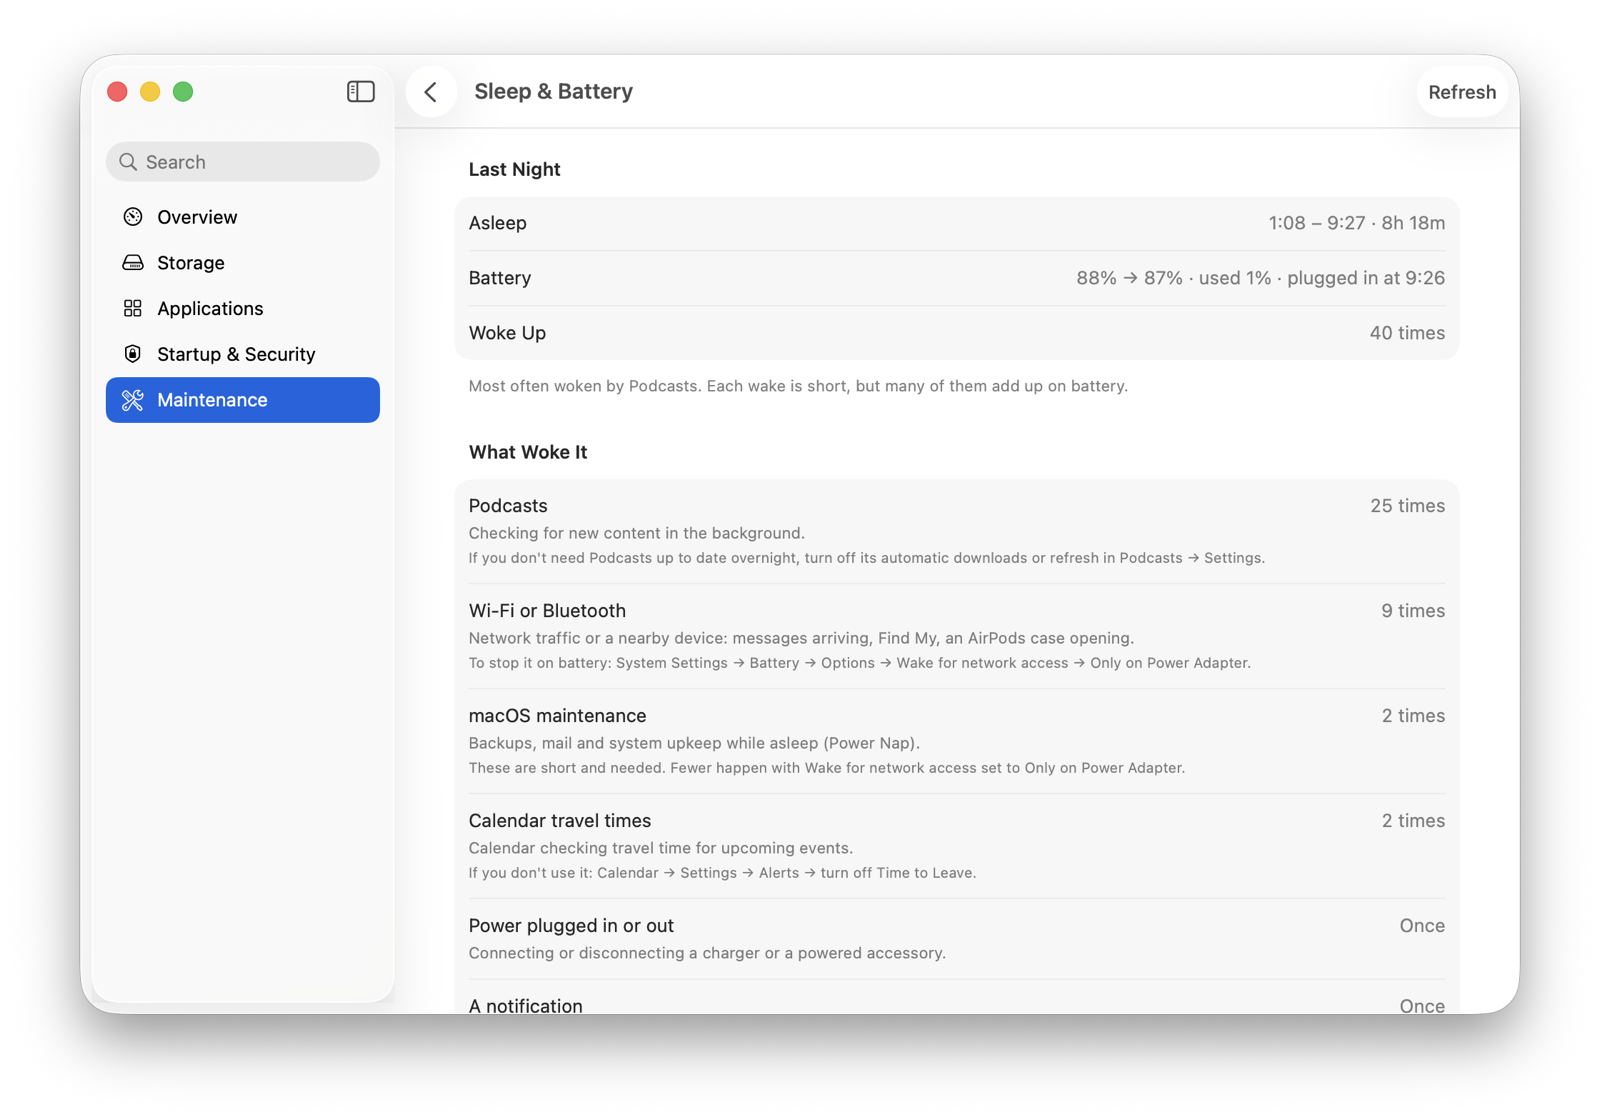
Task: Click Checking for new content in background text
Action: [637, 533]
